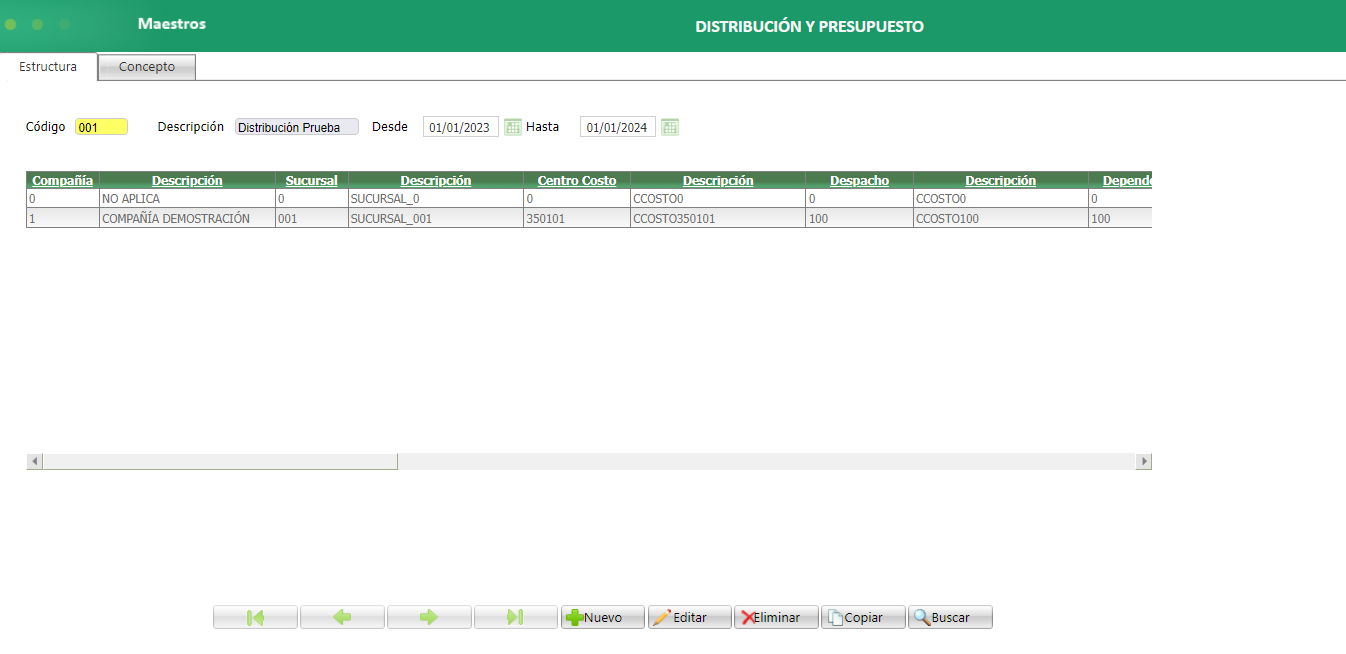This screenshot has height=654, width=1346.
Task: Sort records by the Compañía column header
Action: point(62,180)
